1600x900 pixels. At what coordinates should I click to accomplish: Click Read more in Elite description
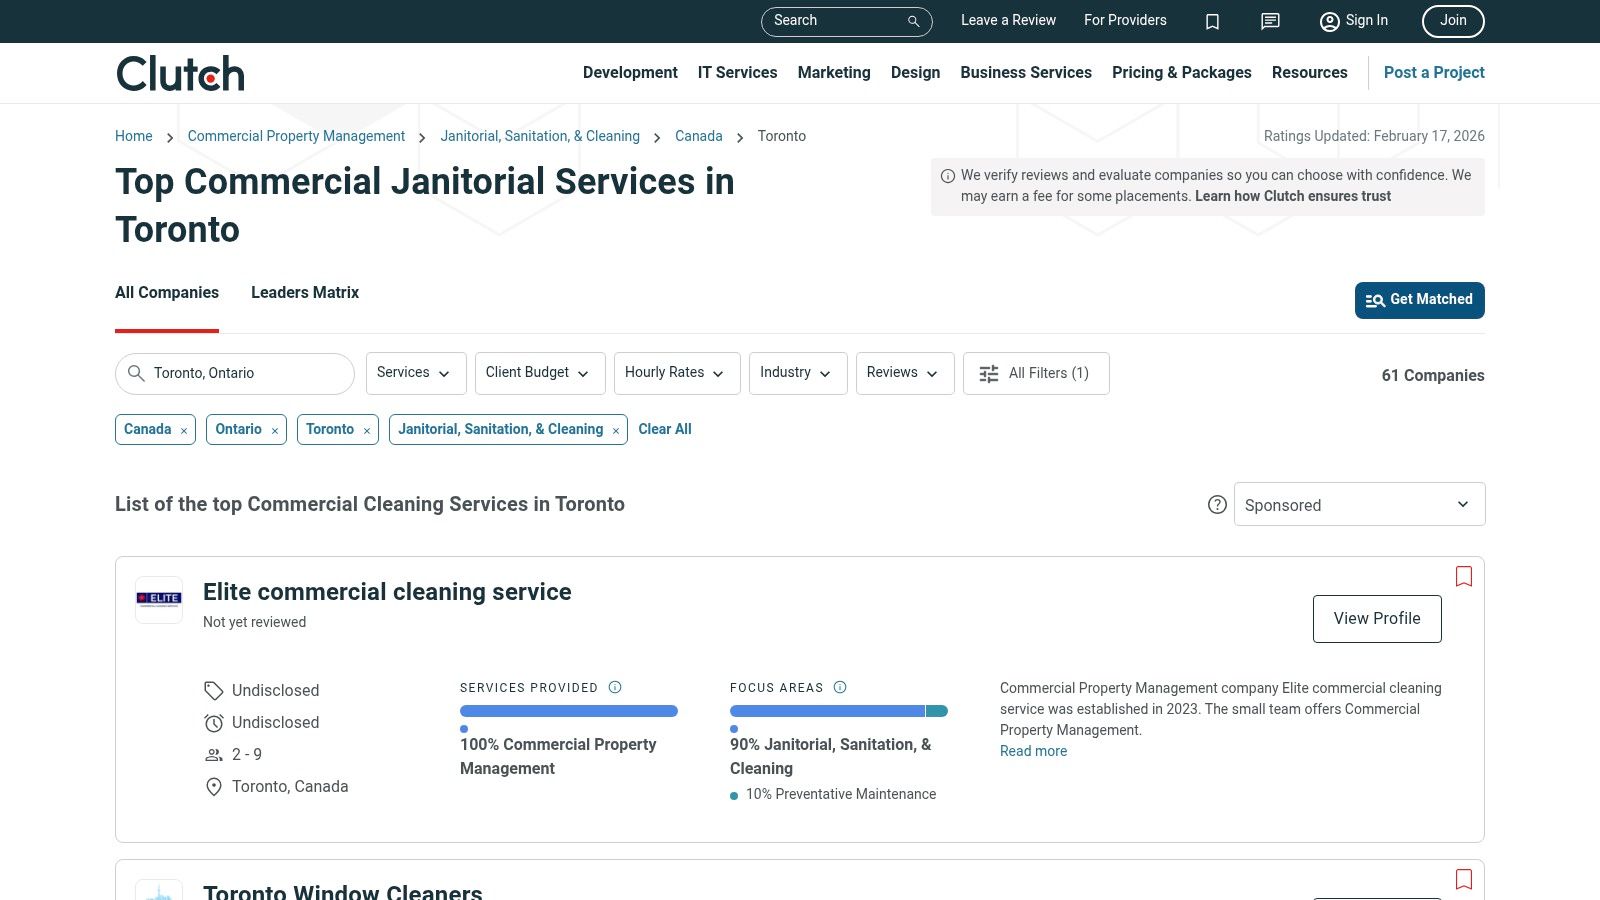tap(1033, 751)
